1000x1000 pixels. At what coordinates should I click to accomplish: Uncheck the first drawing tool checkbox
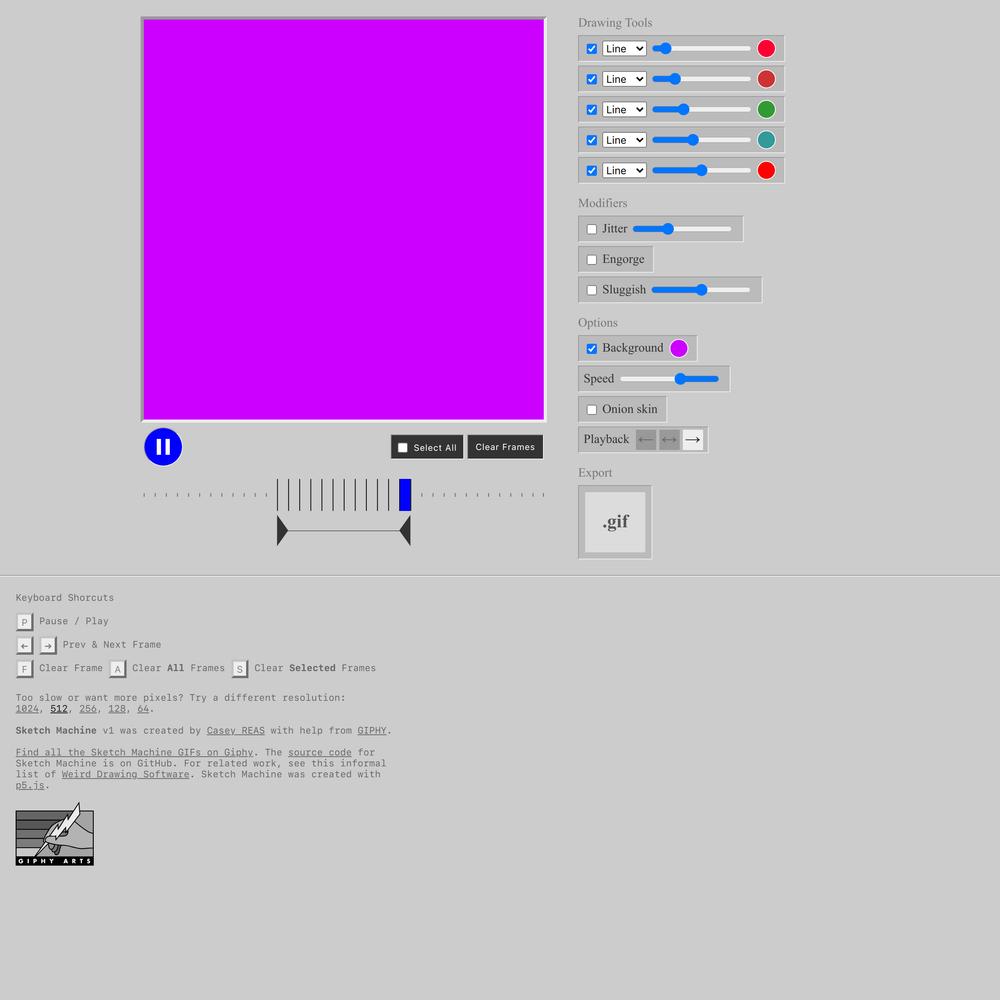(592, 48)
